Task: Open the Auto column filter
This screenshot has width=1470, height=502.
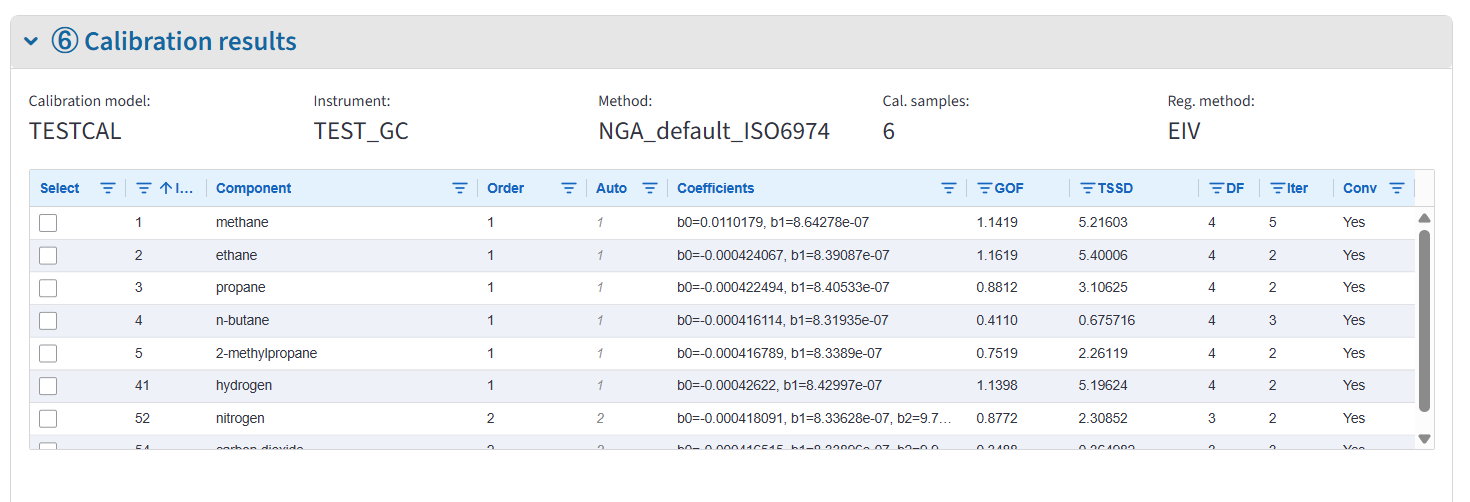Action: pos(650,188)
